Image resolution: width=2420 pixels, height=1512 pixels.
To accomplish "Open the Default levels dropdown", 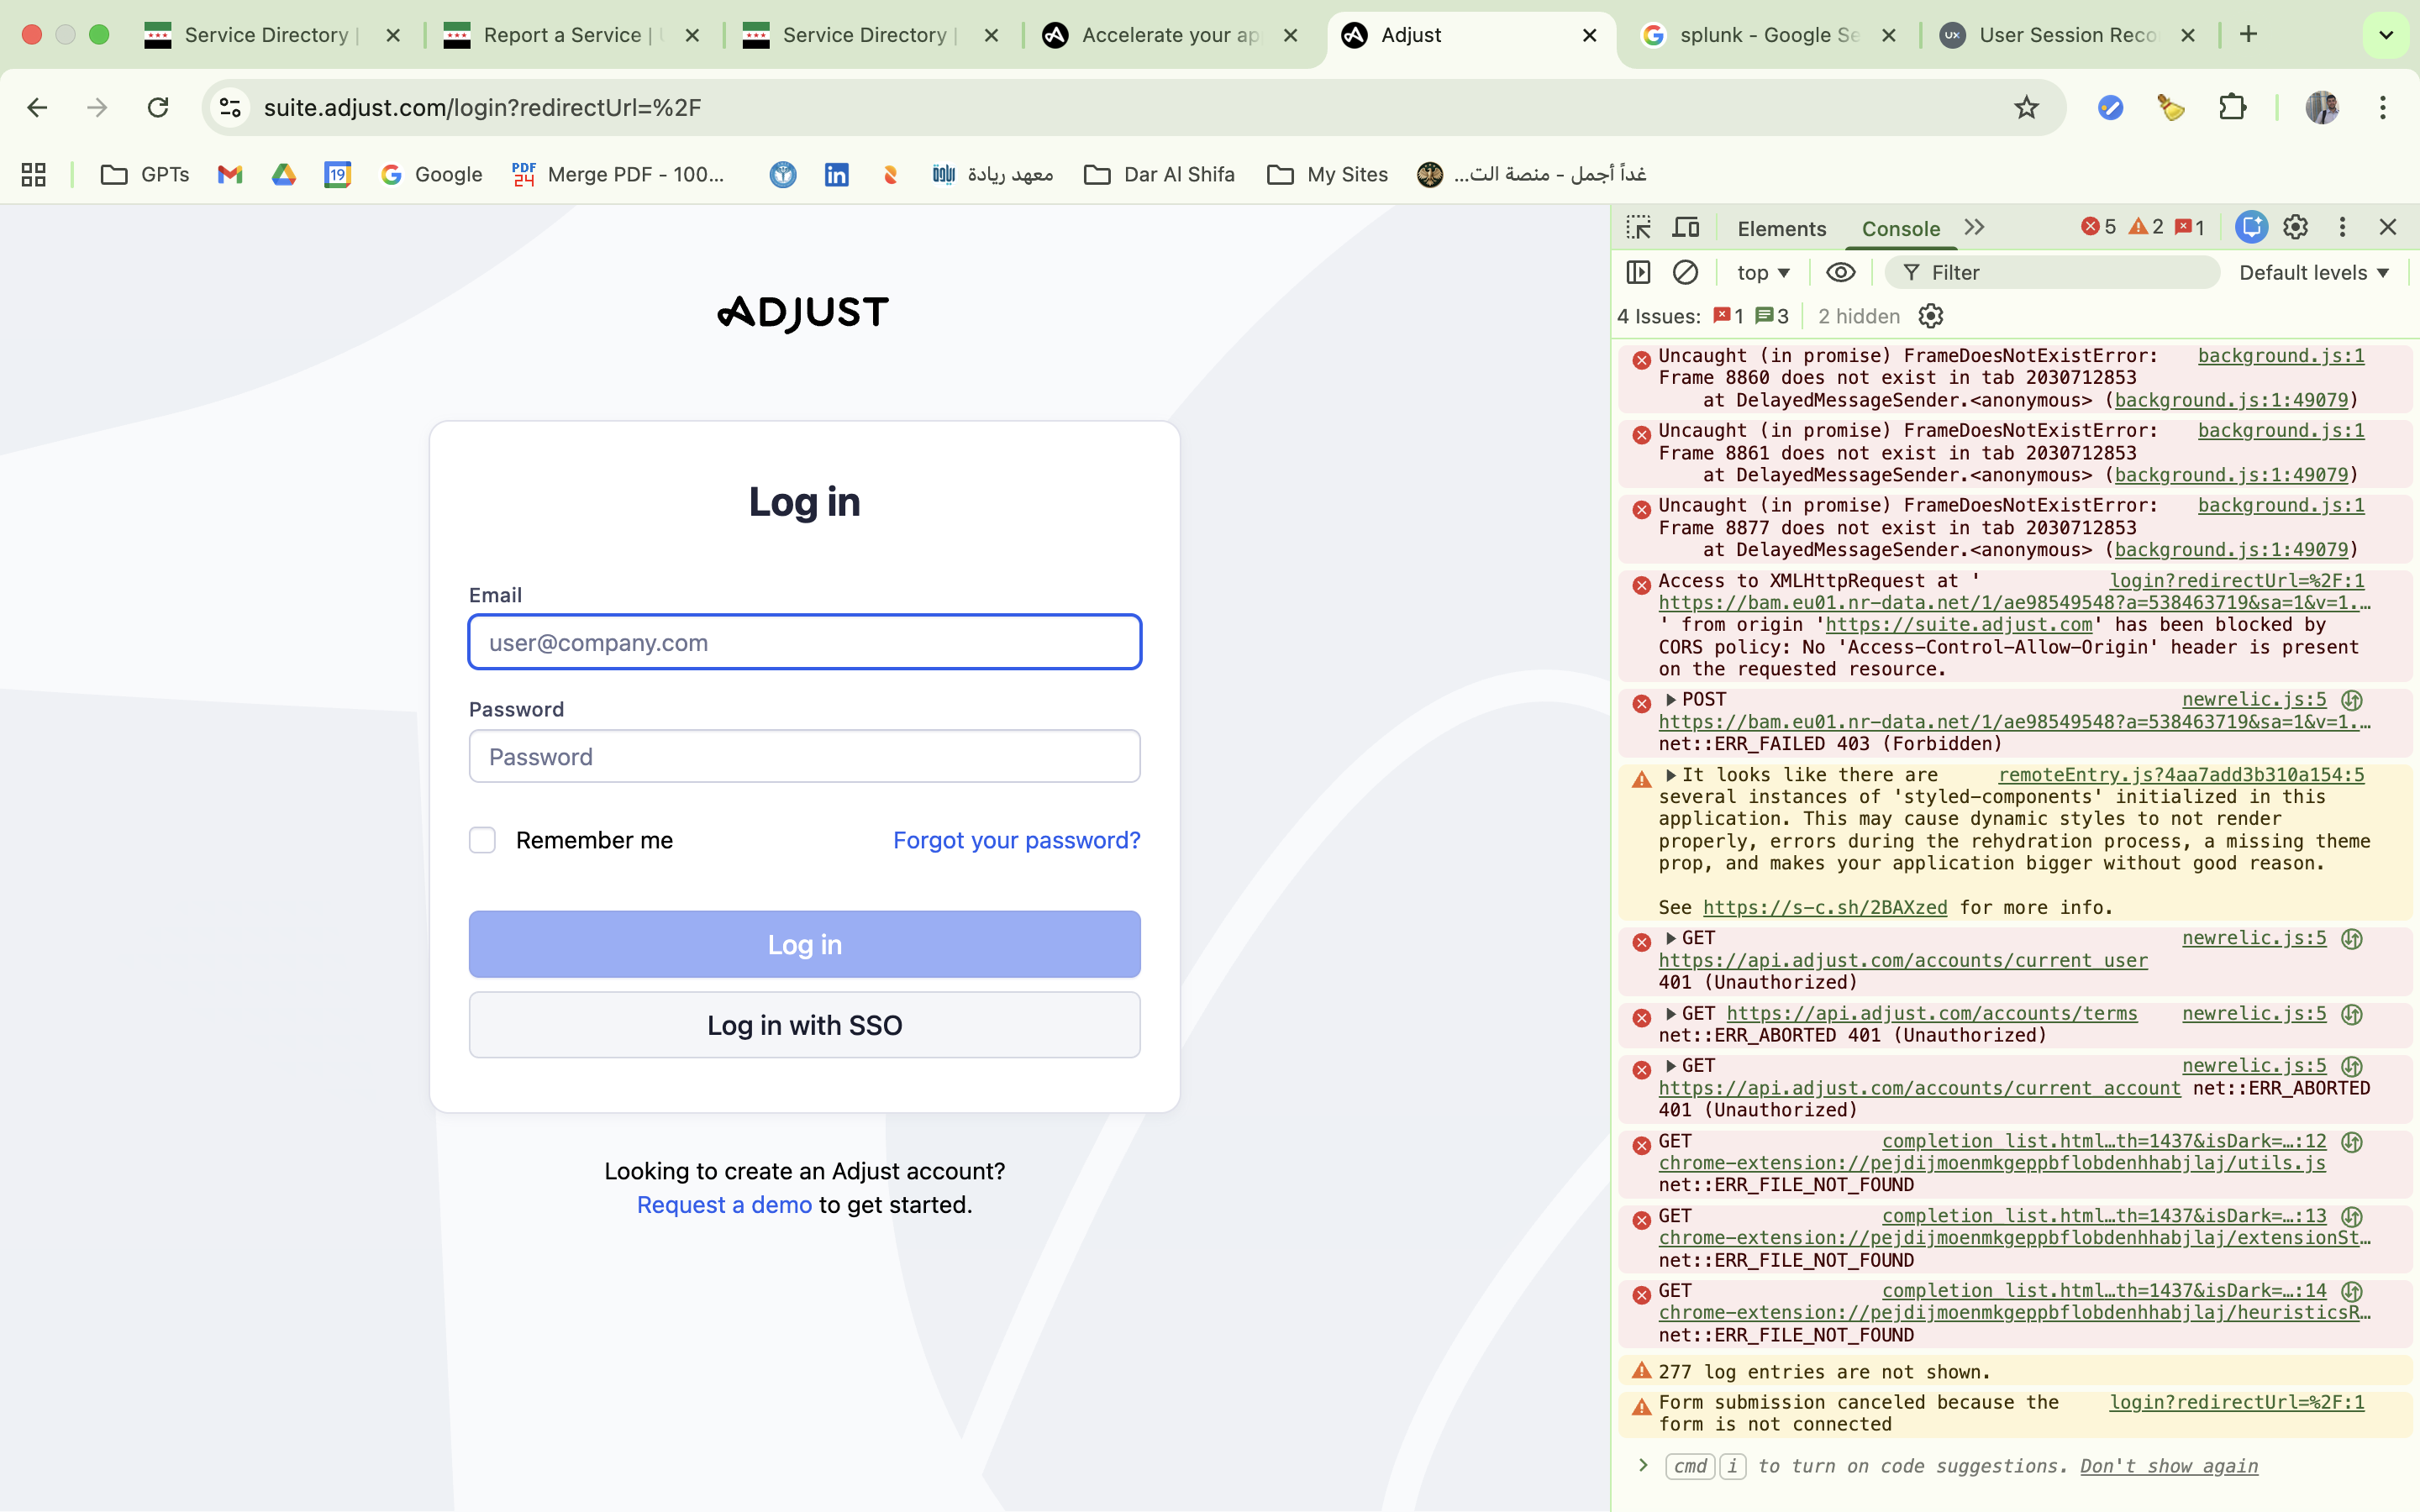I will [x=2313, y=272].
